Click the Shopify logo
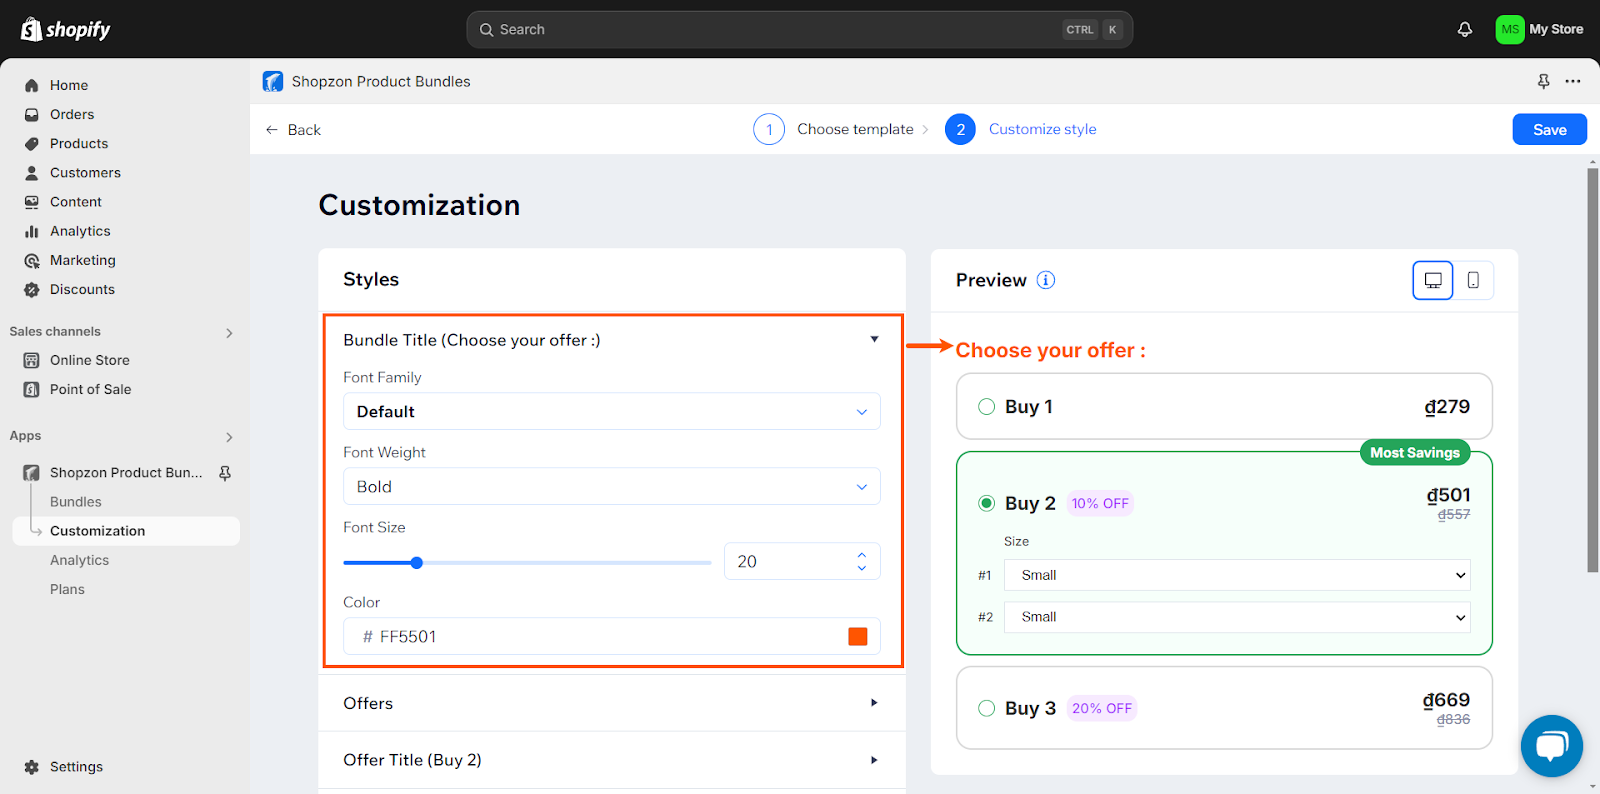This screenshot has height=794, width=1600. 66,29
